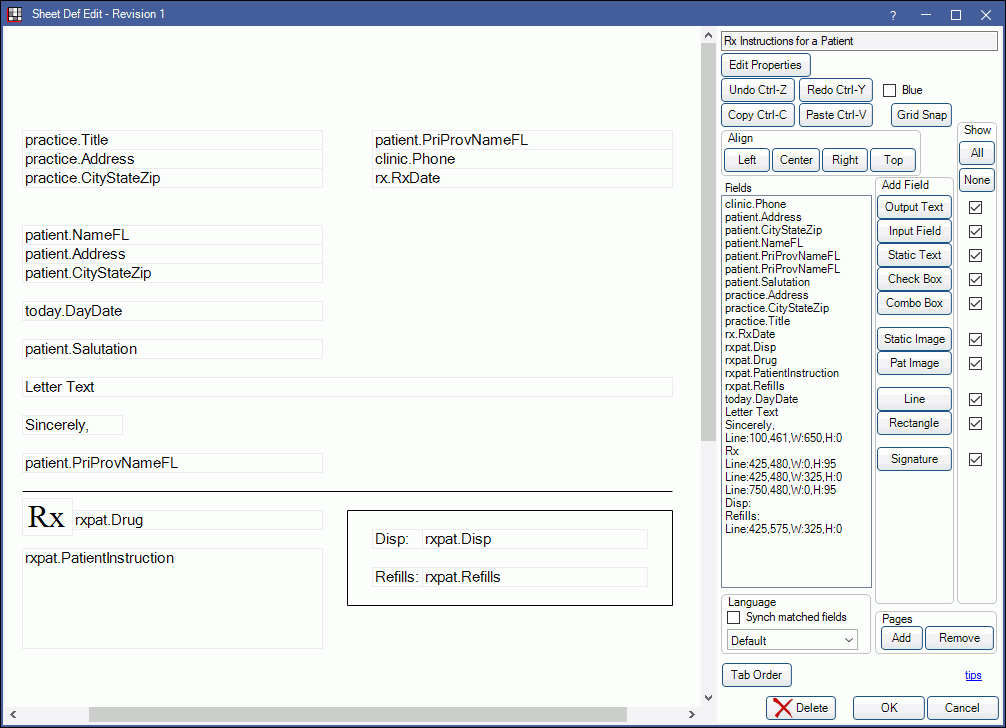This screenshot has width=1006, height=728.
Task: Click the app icon in title bar
Action: 15,15
